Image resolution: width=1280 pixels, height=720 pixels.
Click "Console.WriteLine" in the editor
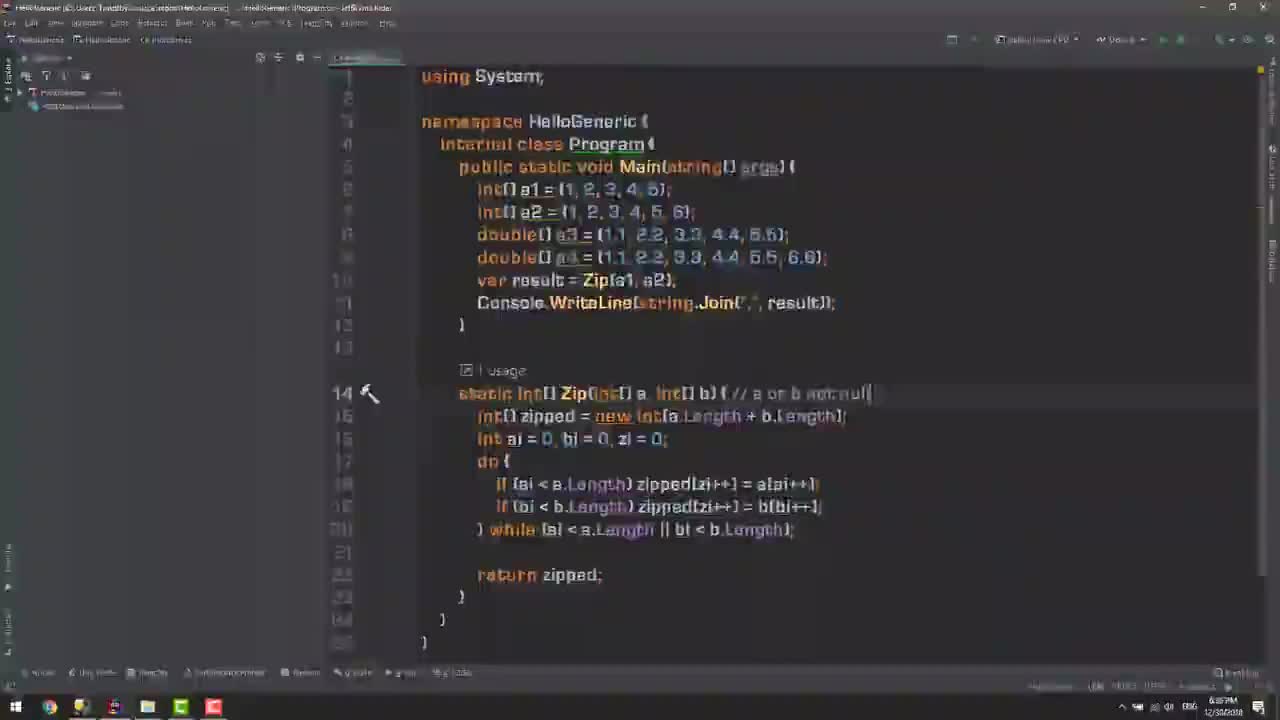554,303
